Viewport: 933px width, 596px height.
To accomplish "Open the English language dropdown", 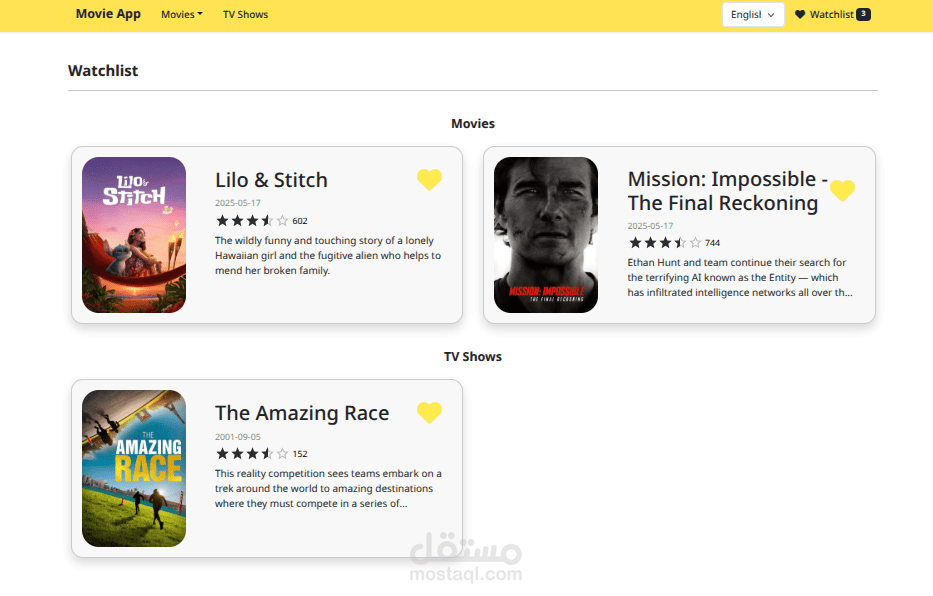I will [753, 14].
